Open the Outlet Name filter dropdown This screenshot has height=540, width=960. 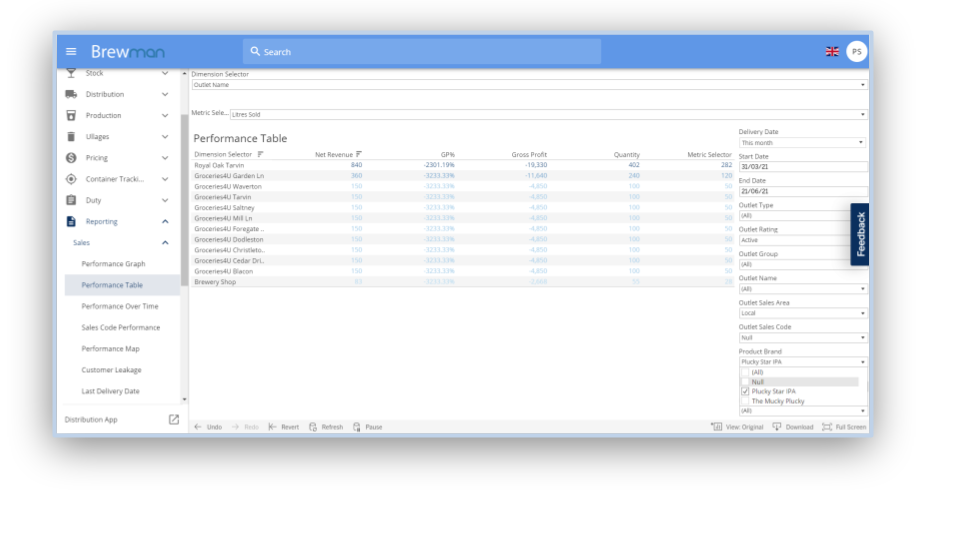tap(803, 289)
